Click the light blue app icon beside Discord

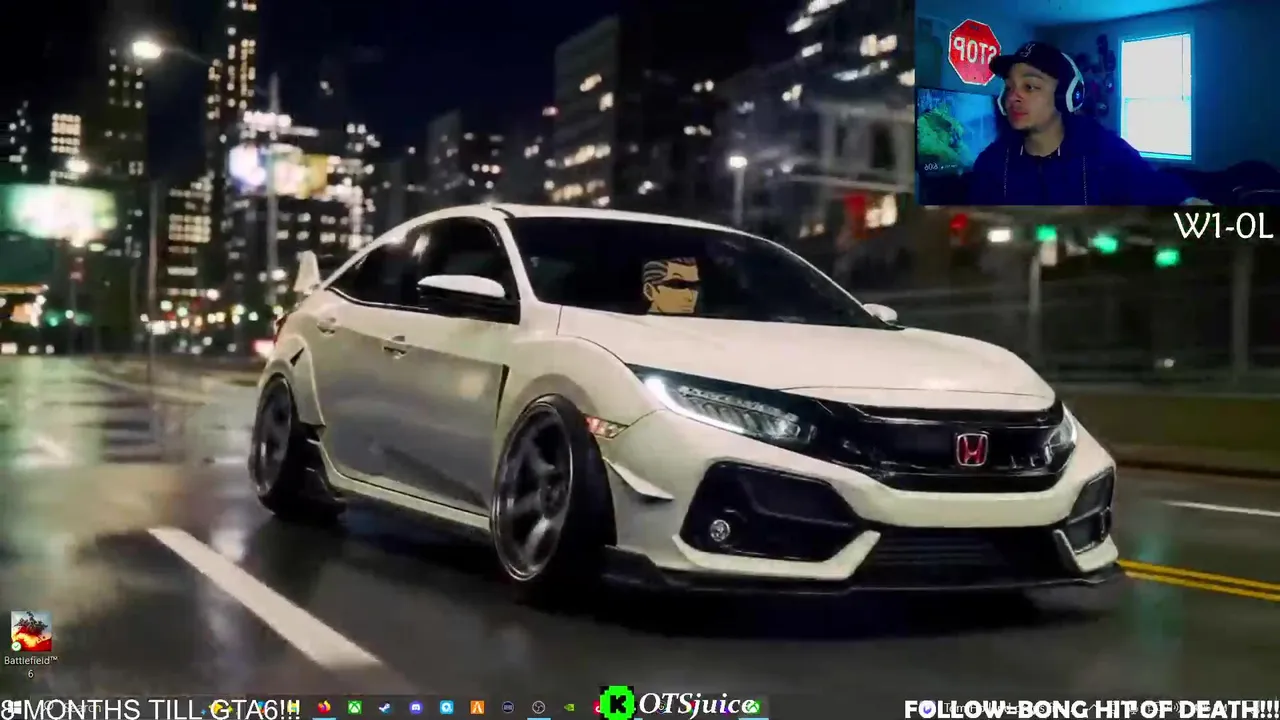click(x=446, y=707)
